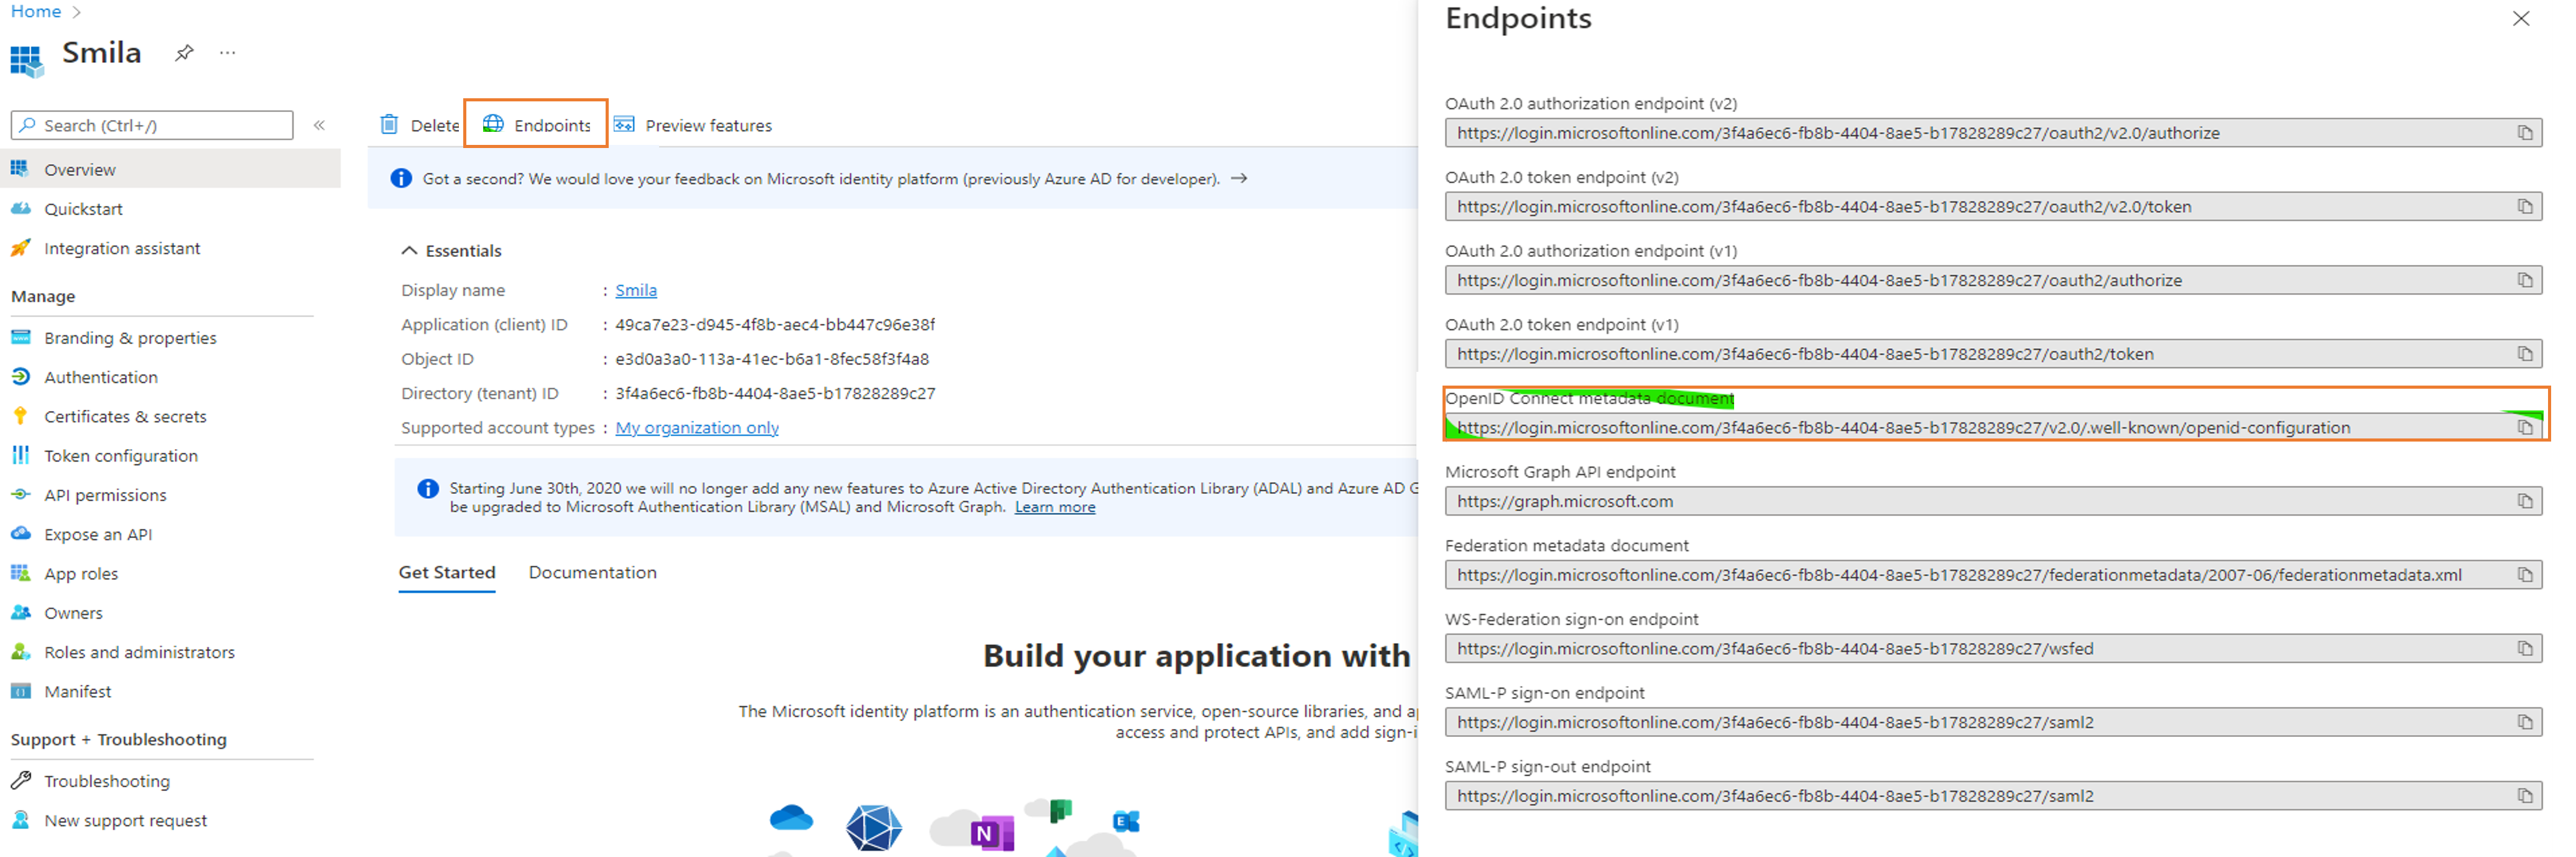
Task: Copy the OAuth 2.0 authorization endpoint (v2) URL
Action: pyautogui.click(x=2525, y=133)
